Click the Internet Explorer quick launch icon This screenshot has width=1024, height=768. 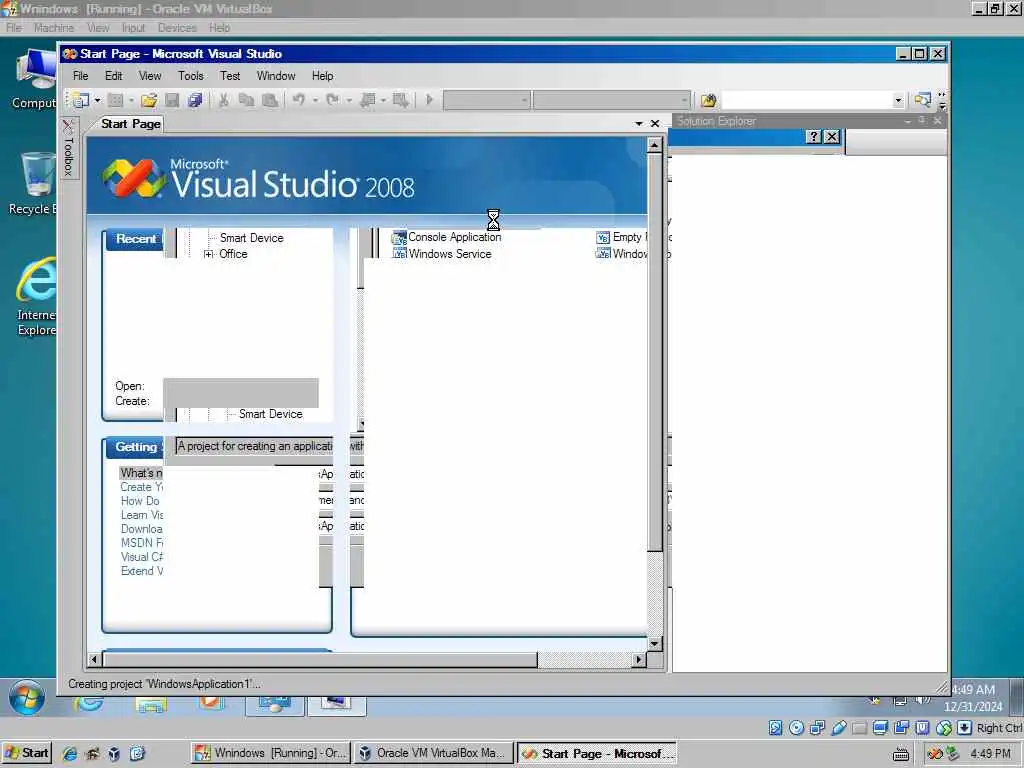click(x=69, y=753)
